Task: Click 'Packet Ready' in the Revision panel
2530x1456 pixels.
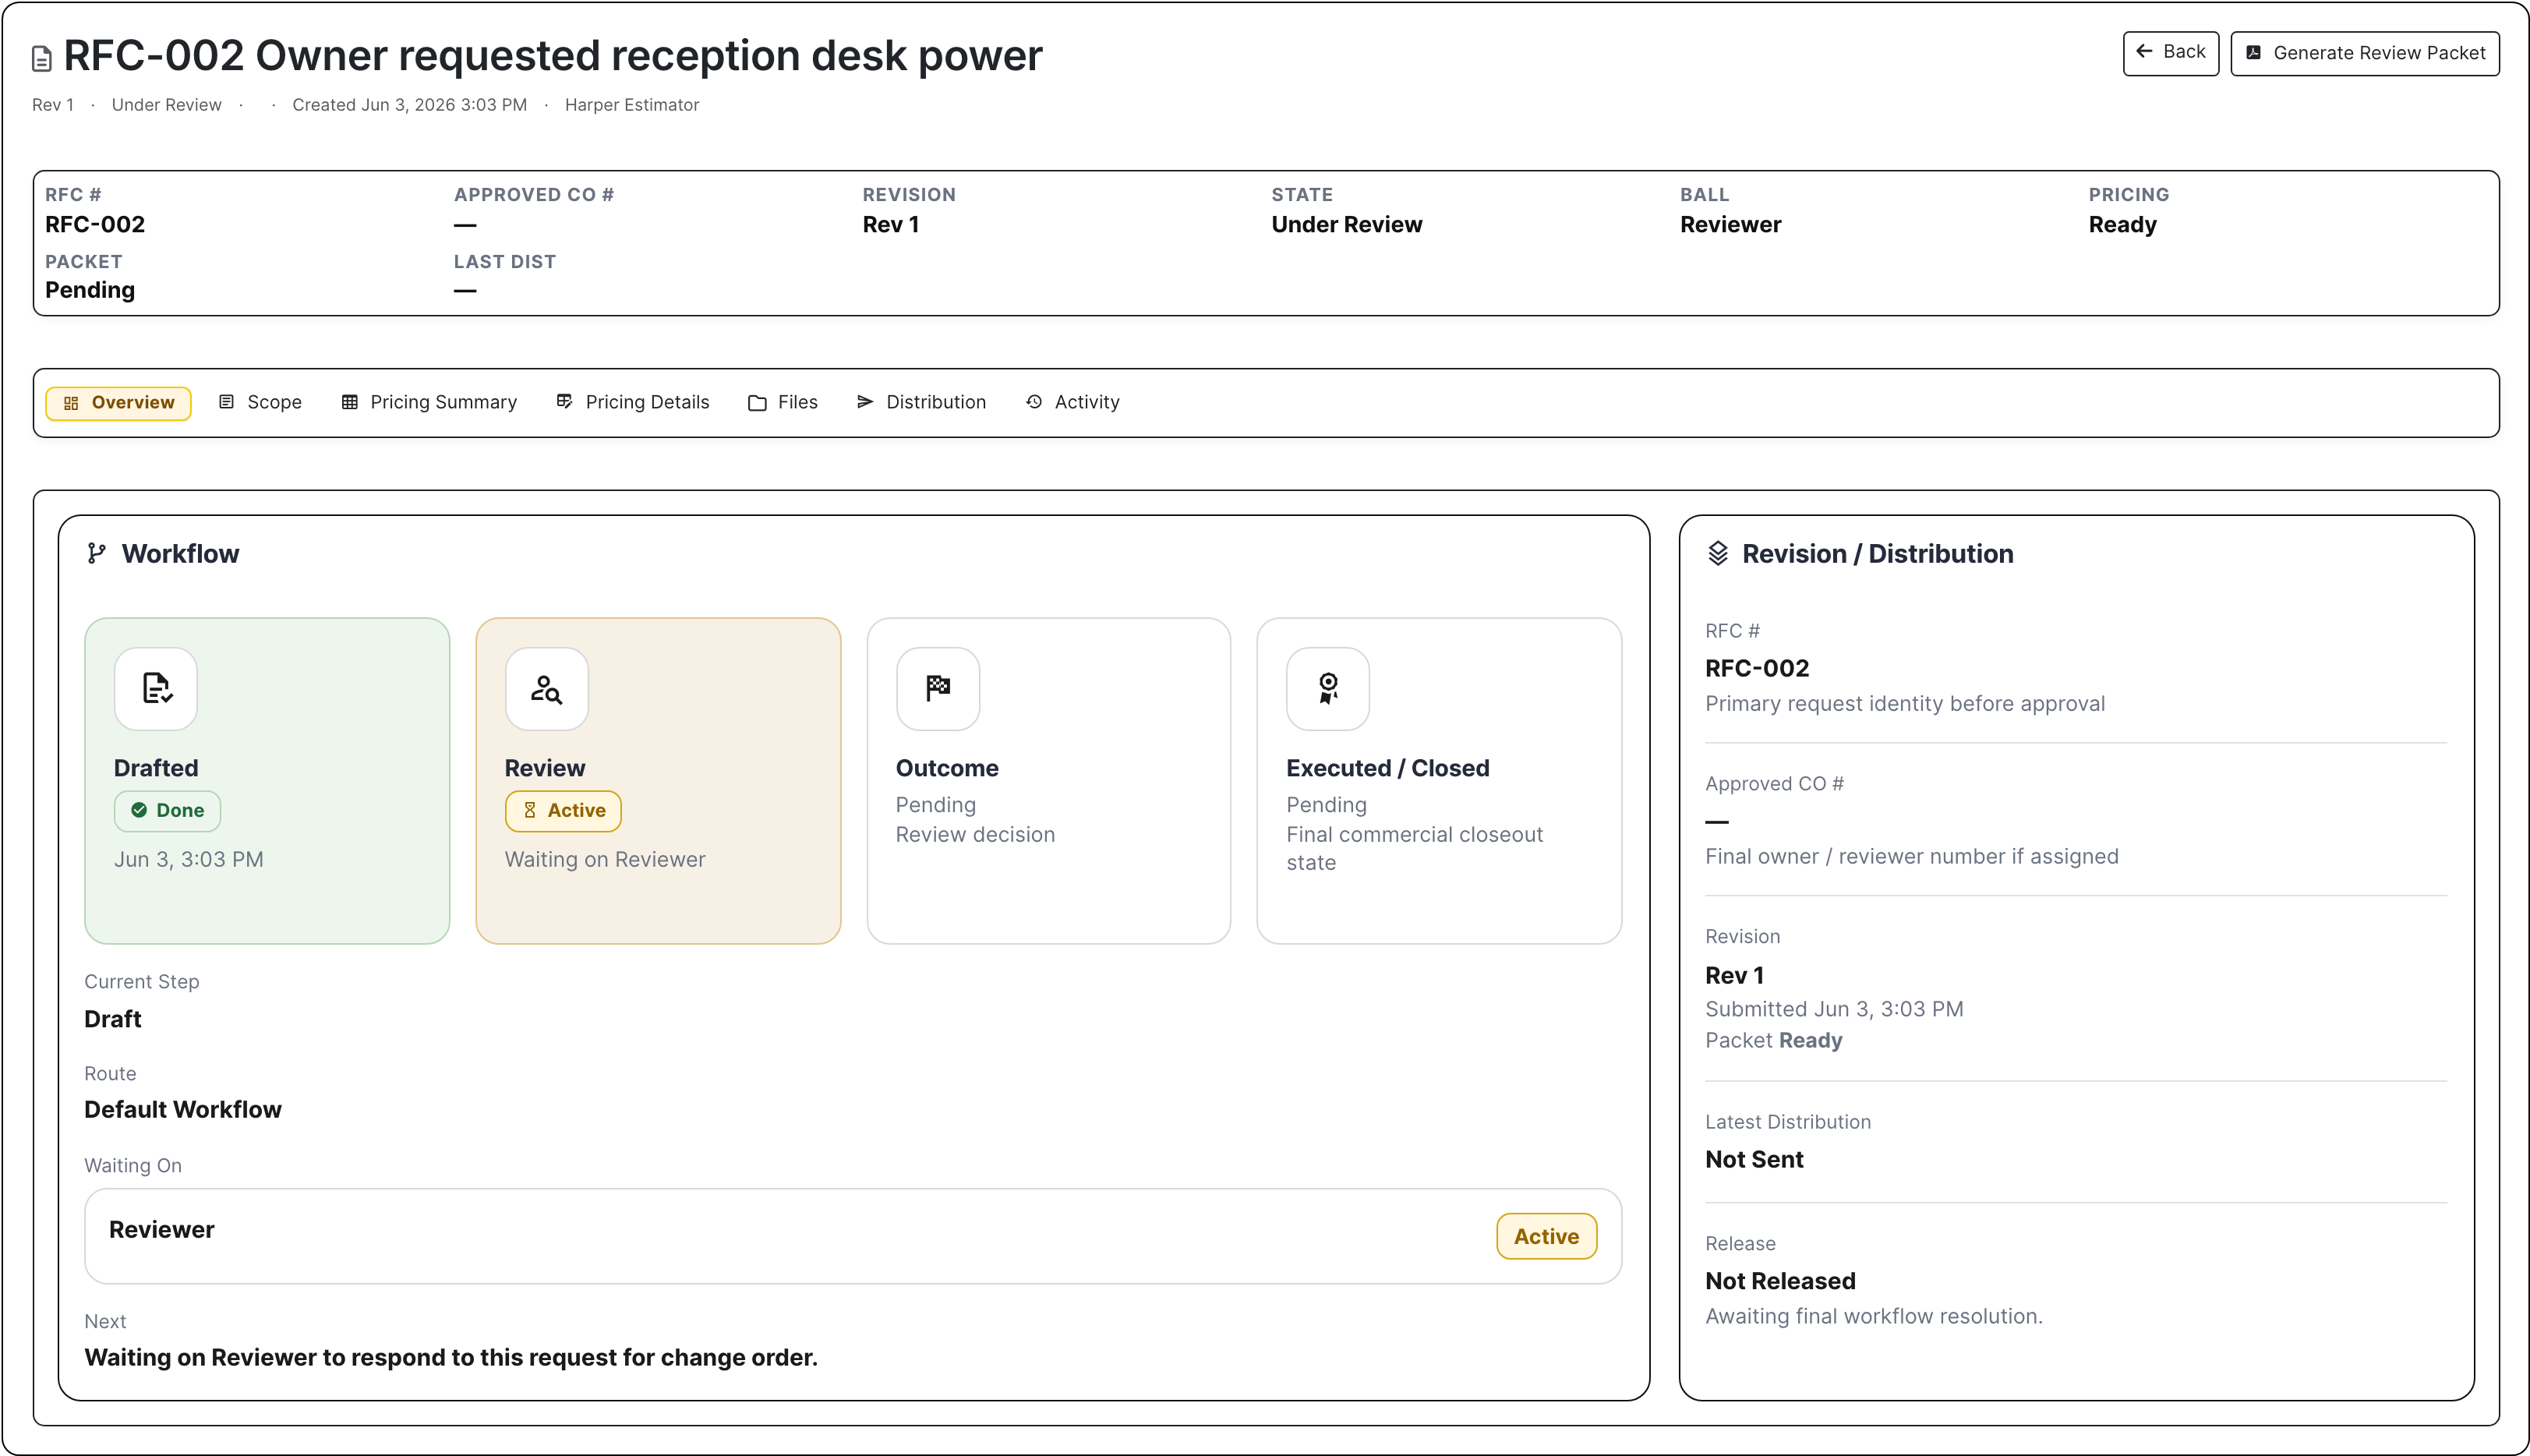Action: (x=1773, y=1041)
